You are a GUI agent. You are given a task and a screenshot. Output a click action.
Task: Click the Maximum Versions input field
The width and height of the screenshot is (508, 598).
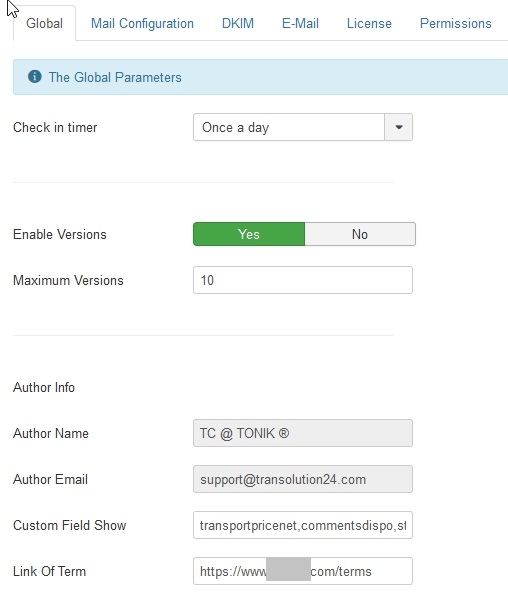click(303, 280)
